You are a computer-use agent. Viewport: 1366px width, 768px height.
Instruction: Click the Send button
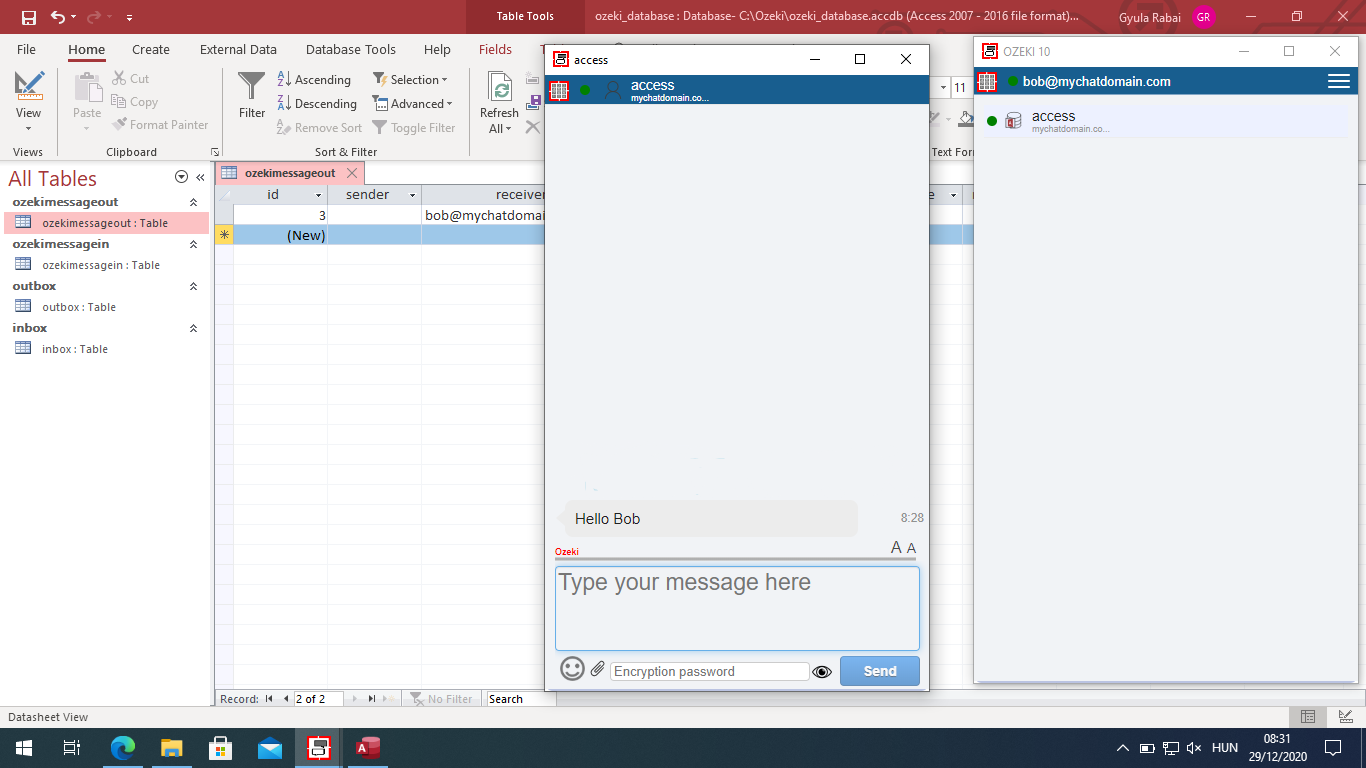click(880, 671)
